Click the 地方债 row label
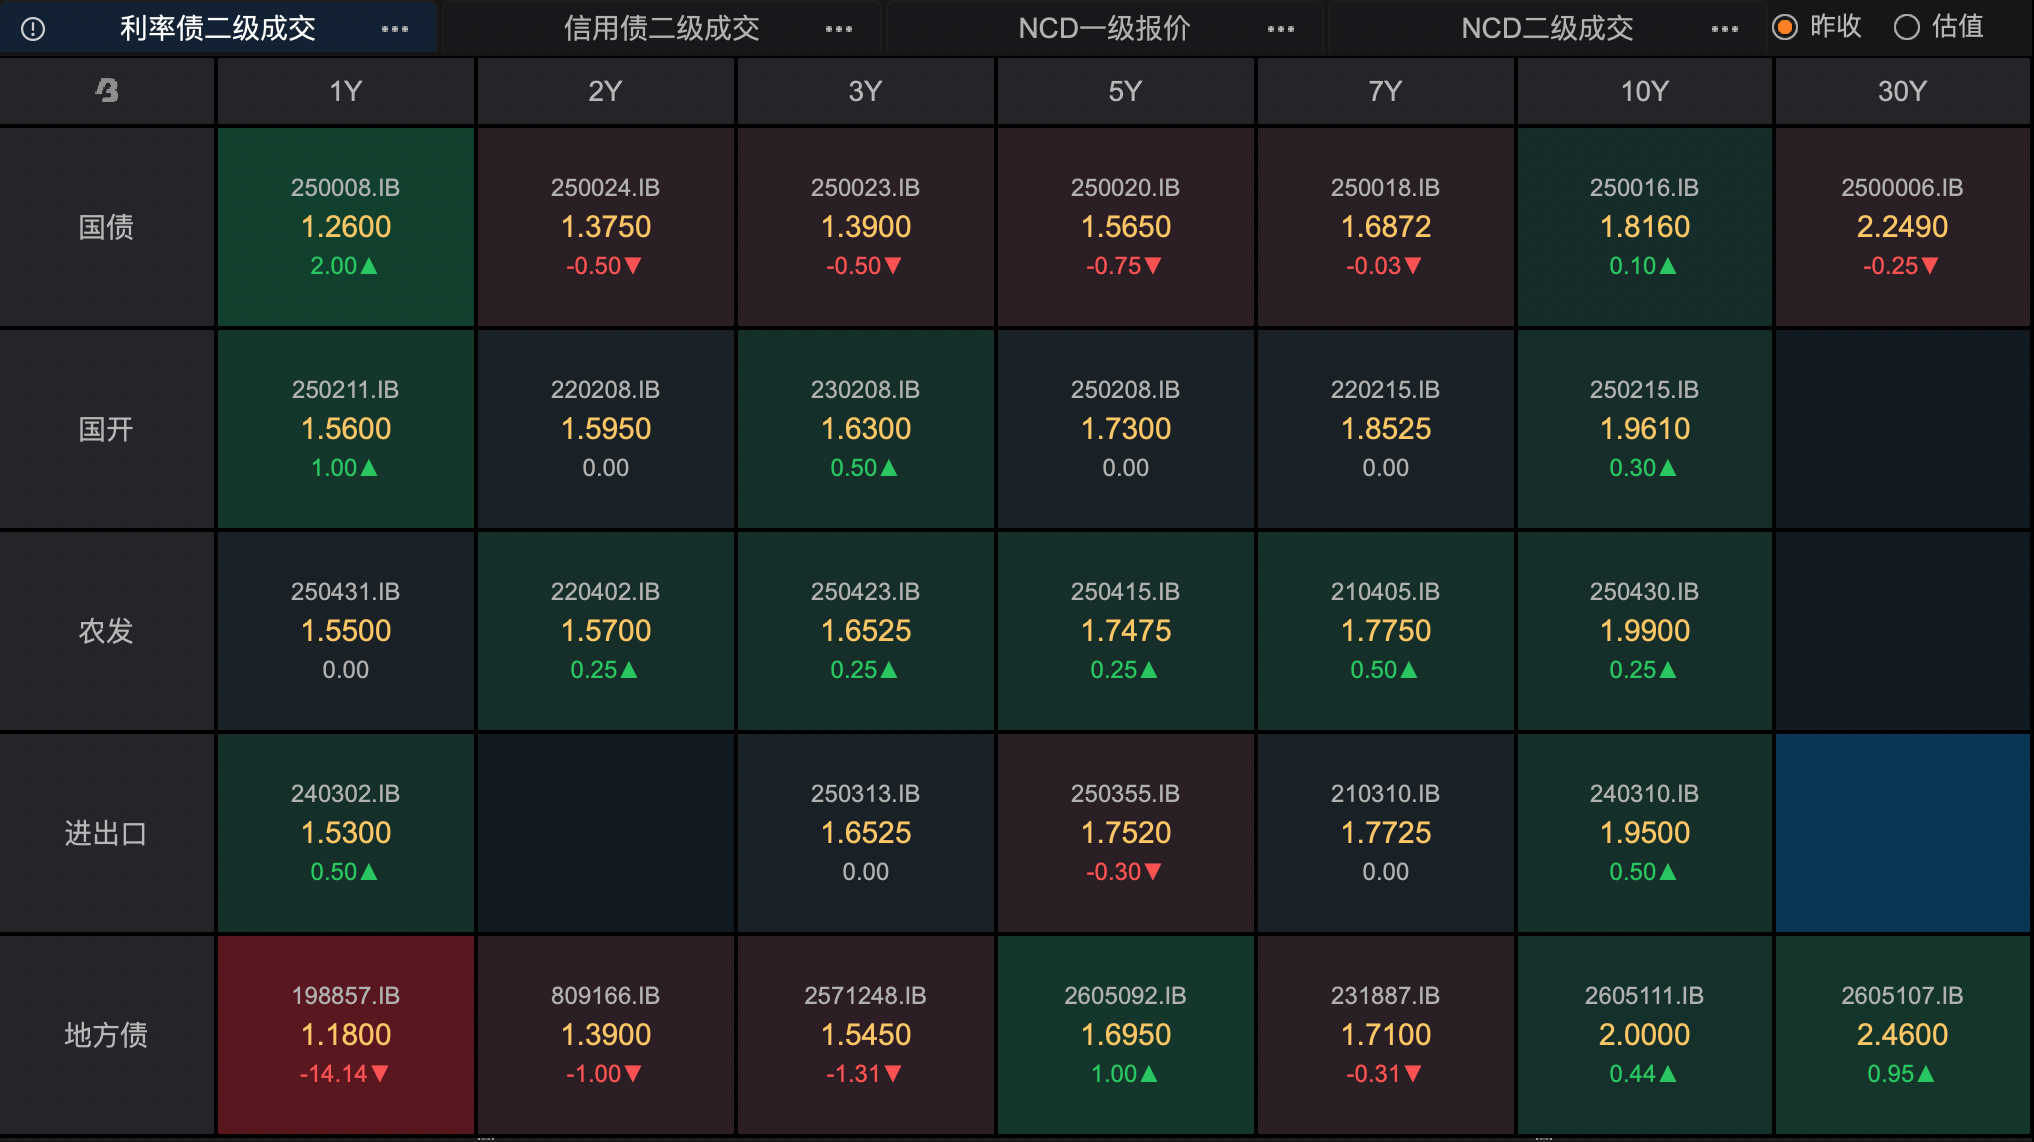This screenshot has height=1142, width=2034. click(x=106, y=1034)
